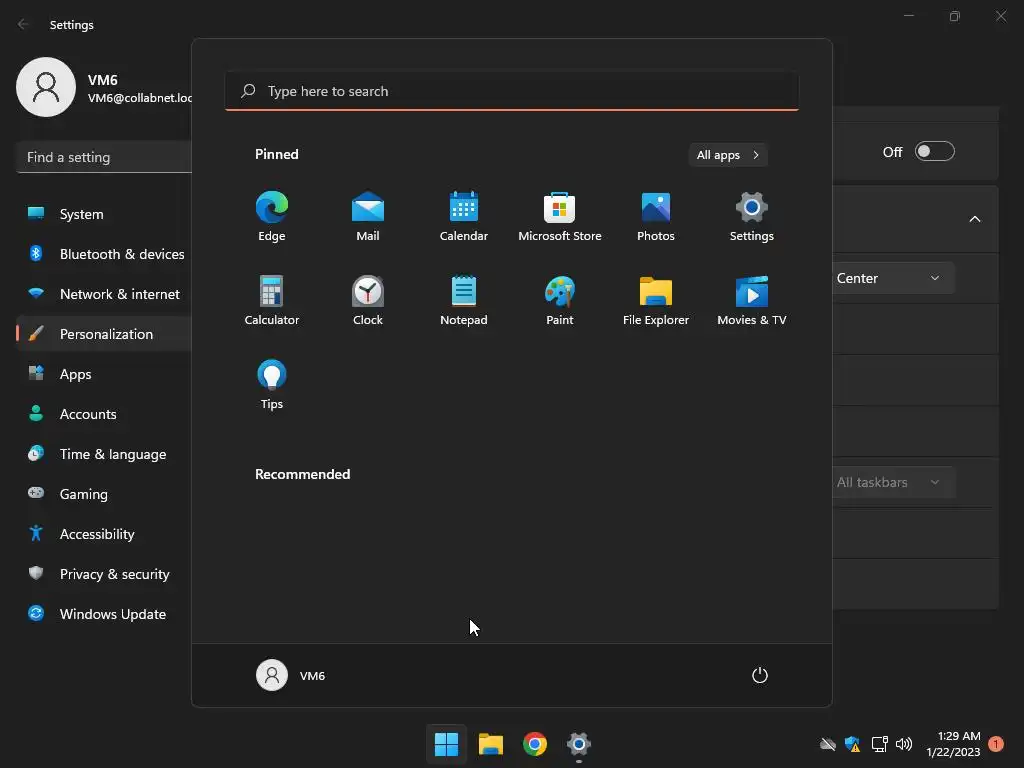Select System in Settings sidebar
The height and width of the screenshot is (768, 1024).
[104, 214]
